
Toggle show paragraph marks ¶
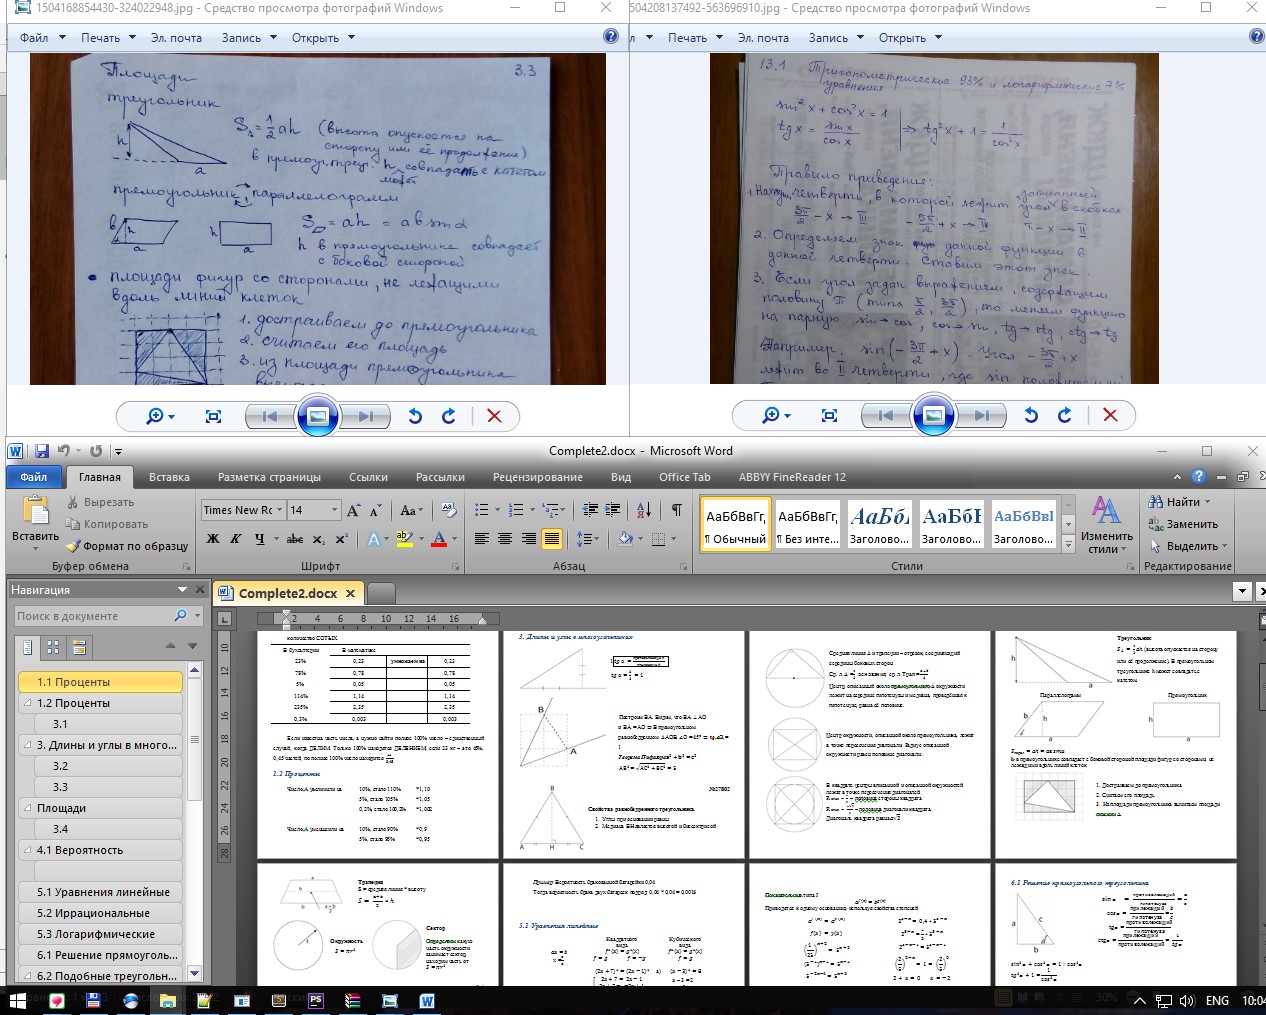pos(677,510)
